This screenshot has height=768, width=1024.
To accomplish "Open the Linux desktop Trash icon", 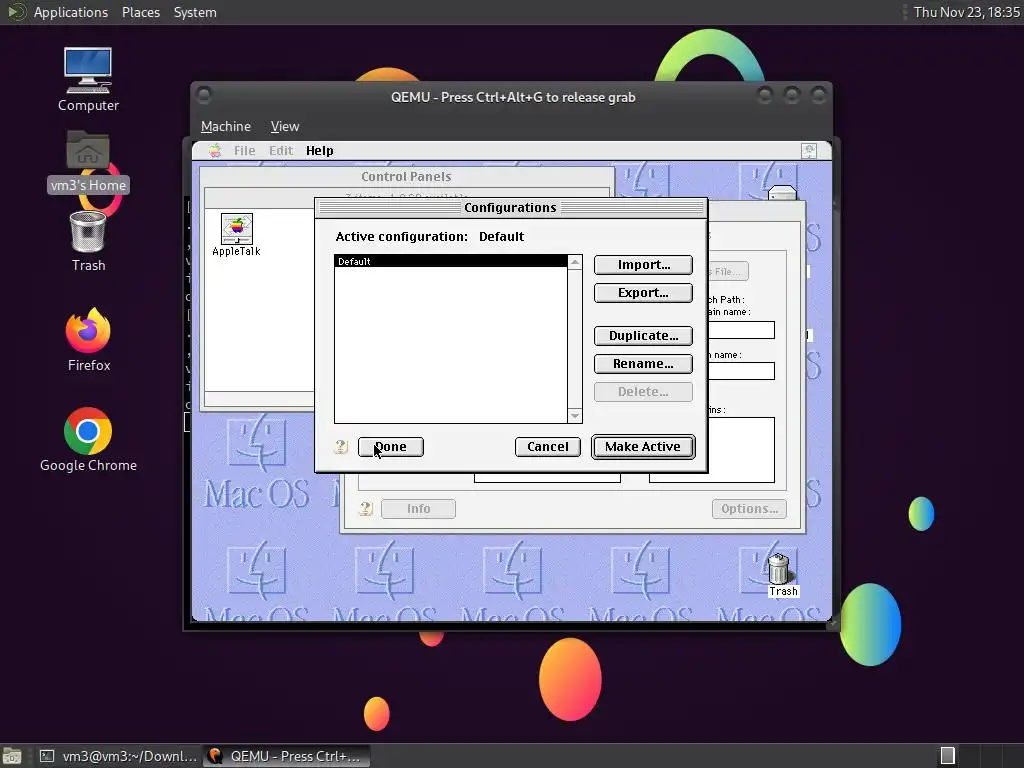I will (88, 242).
